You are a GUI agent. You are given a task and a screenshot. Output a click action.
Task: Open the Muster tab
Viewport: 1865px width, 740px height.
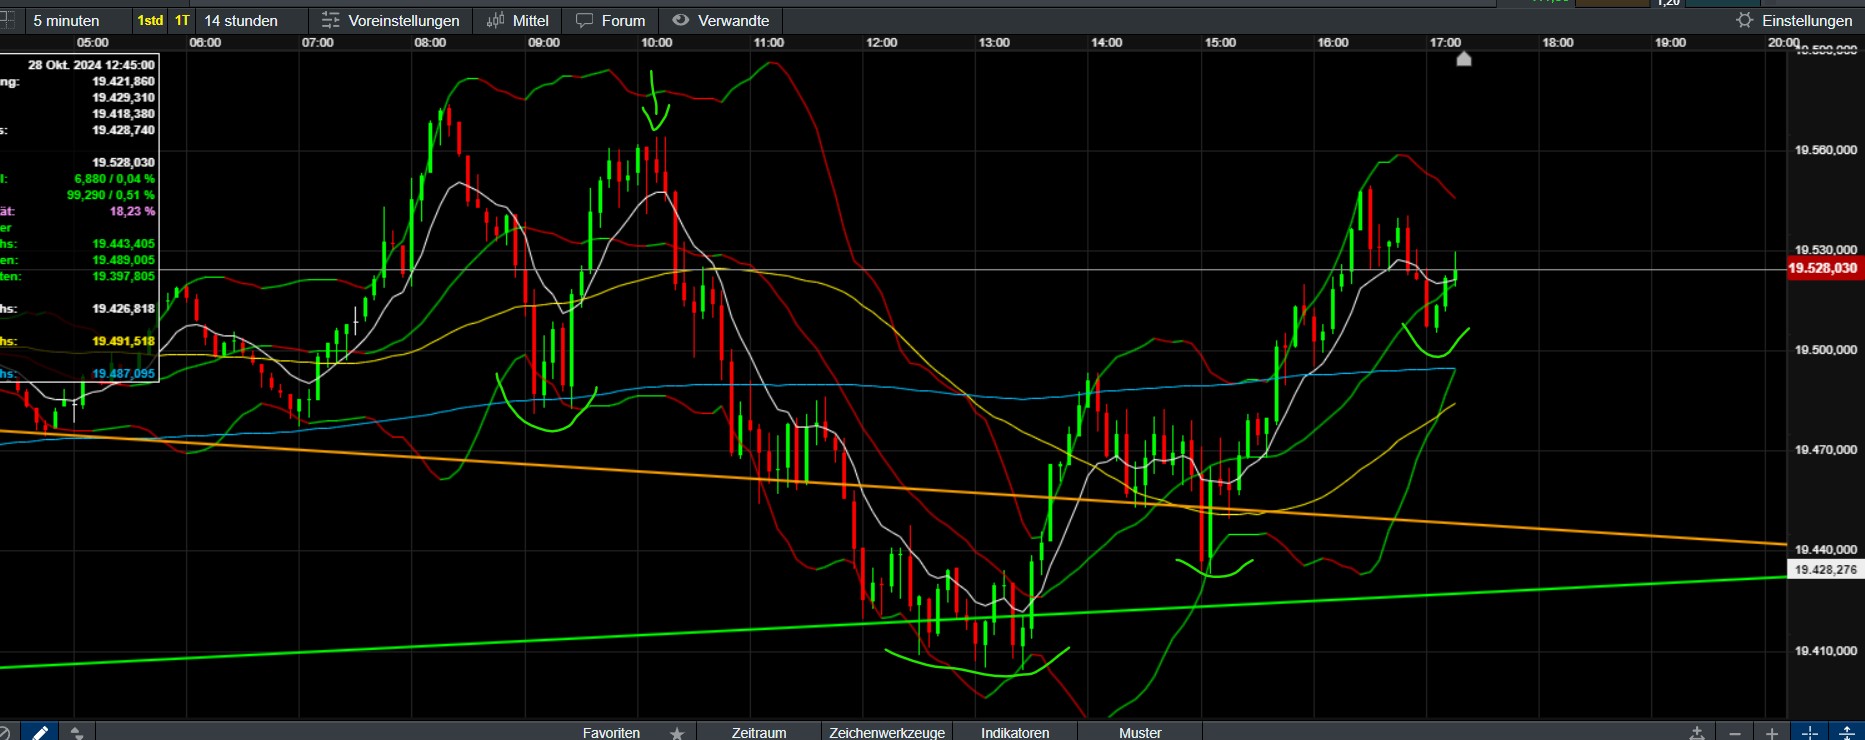click(1140, 733)
